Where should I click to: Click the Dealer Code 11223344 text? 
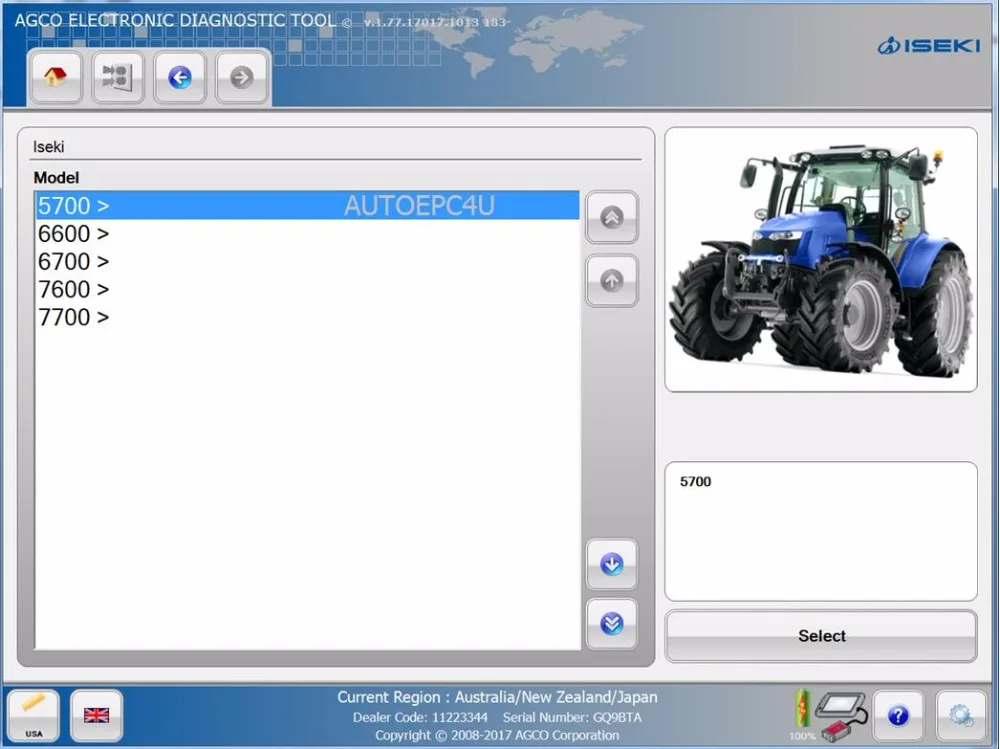pos(420,717)
